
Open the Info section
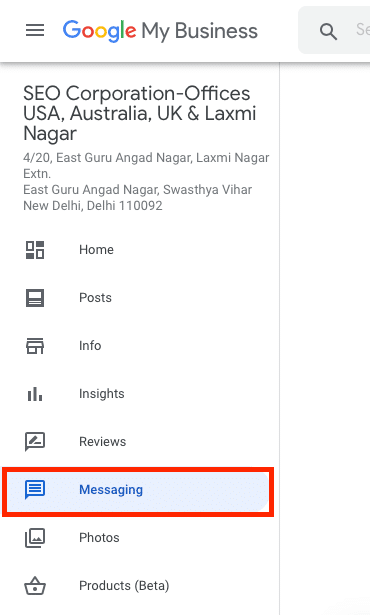(x=90, y=346)
